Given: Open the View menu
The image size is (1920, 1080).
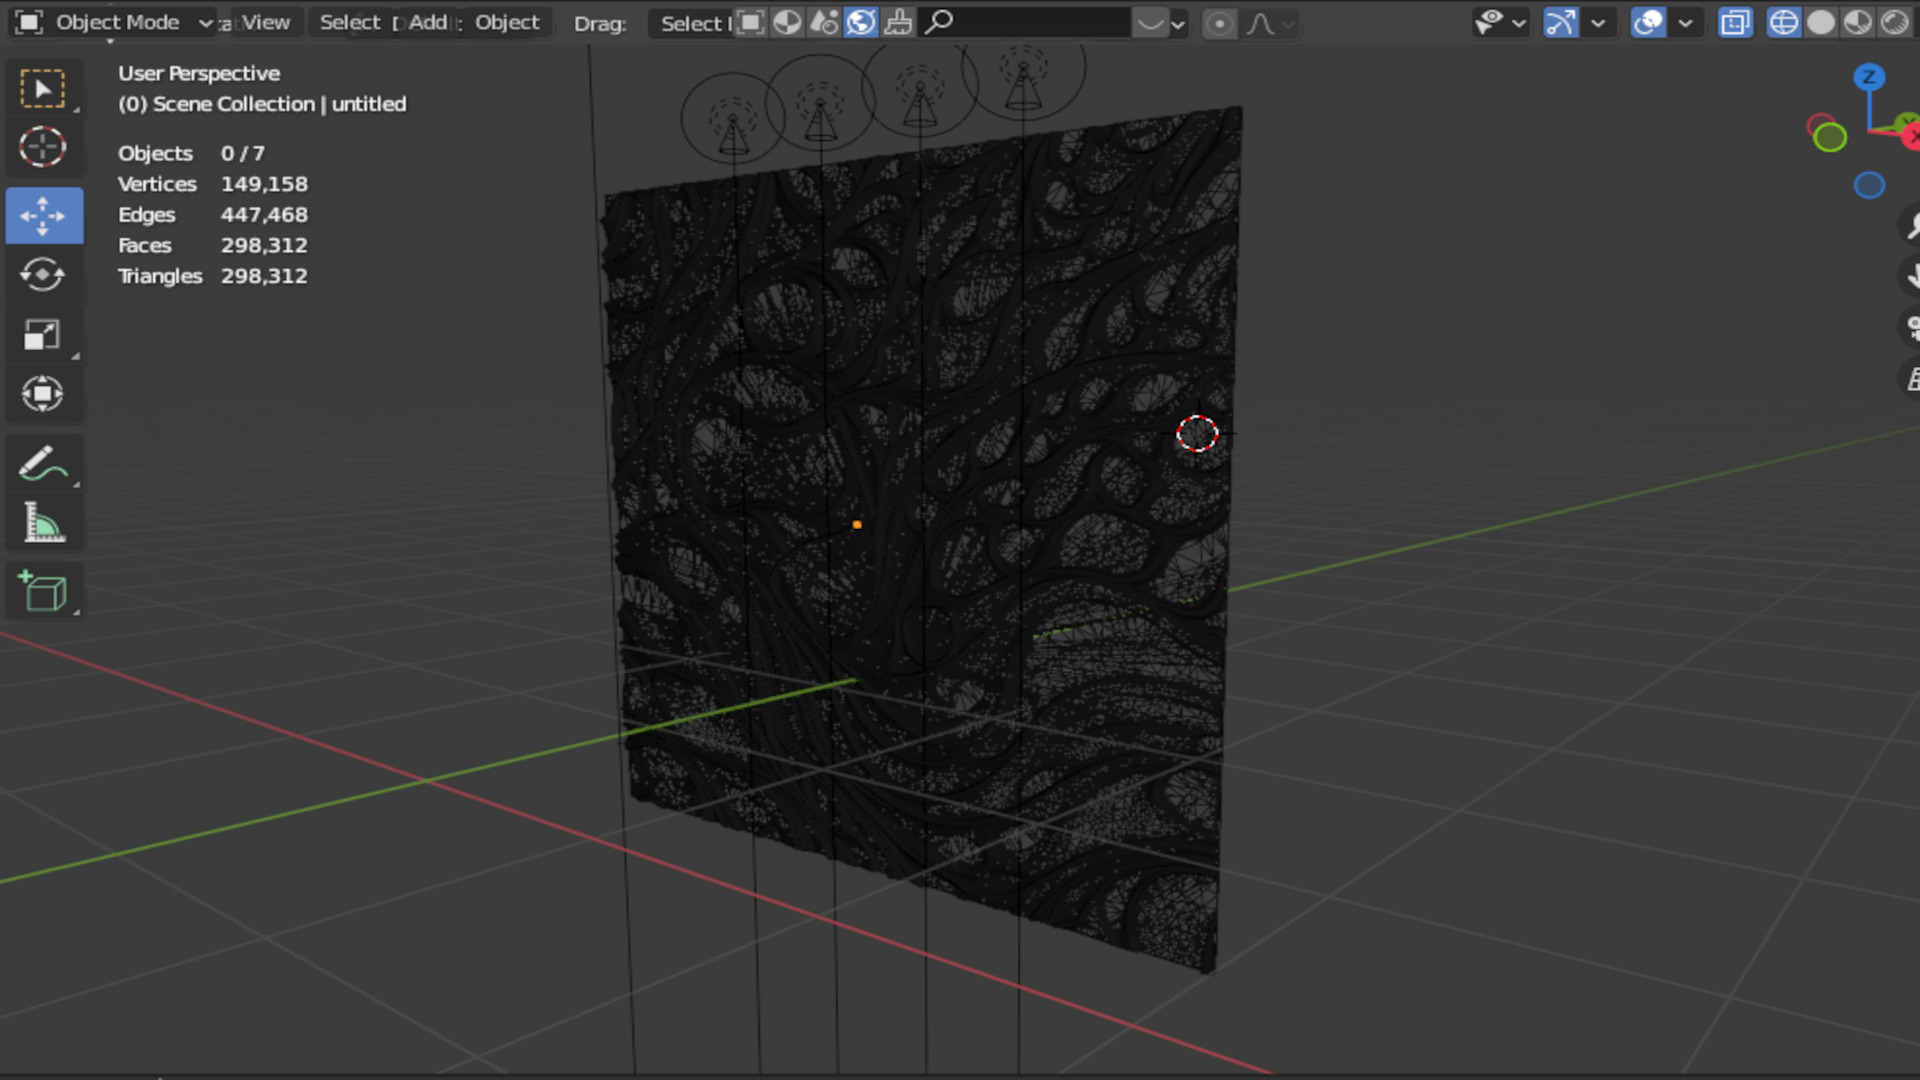Looking at the screenshot, I should click(x=265, y=22).
